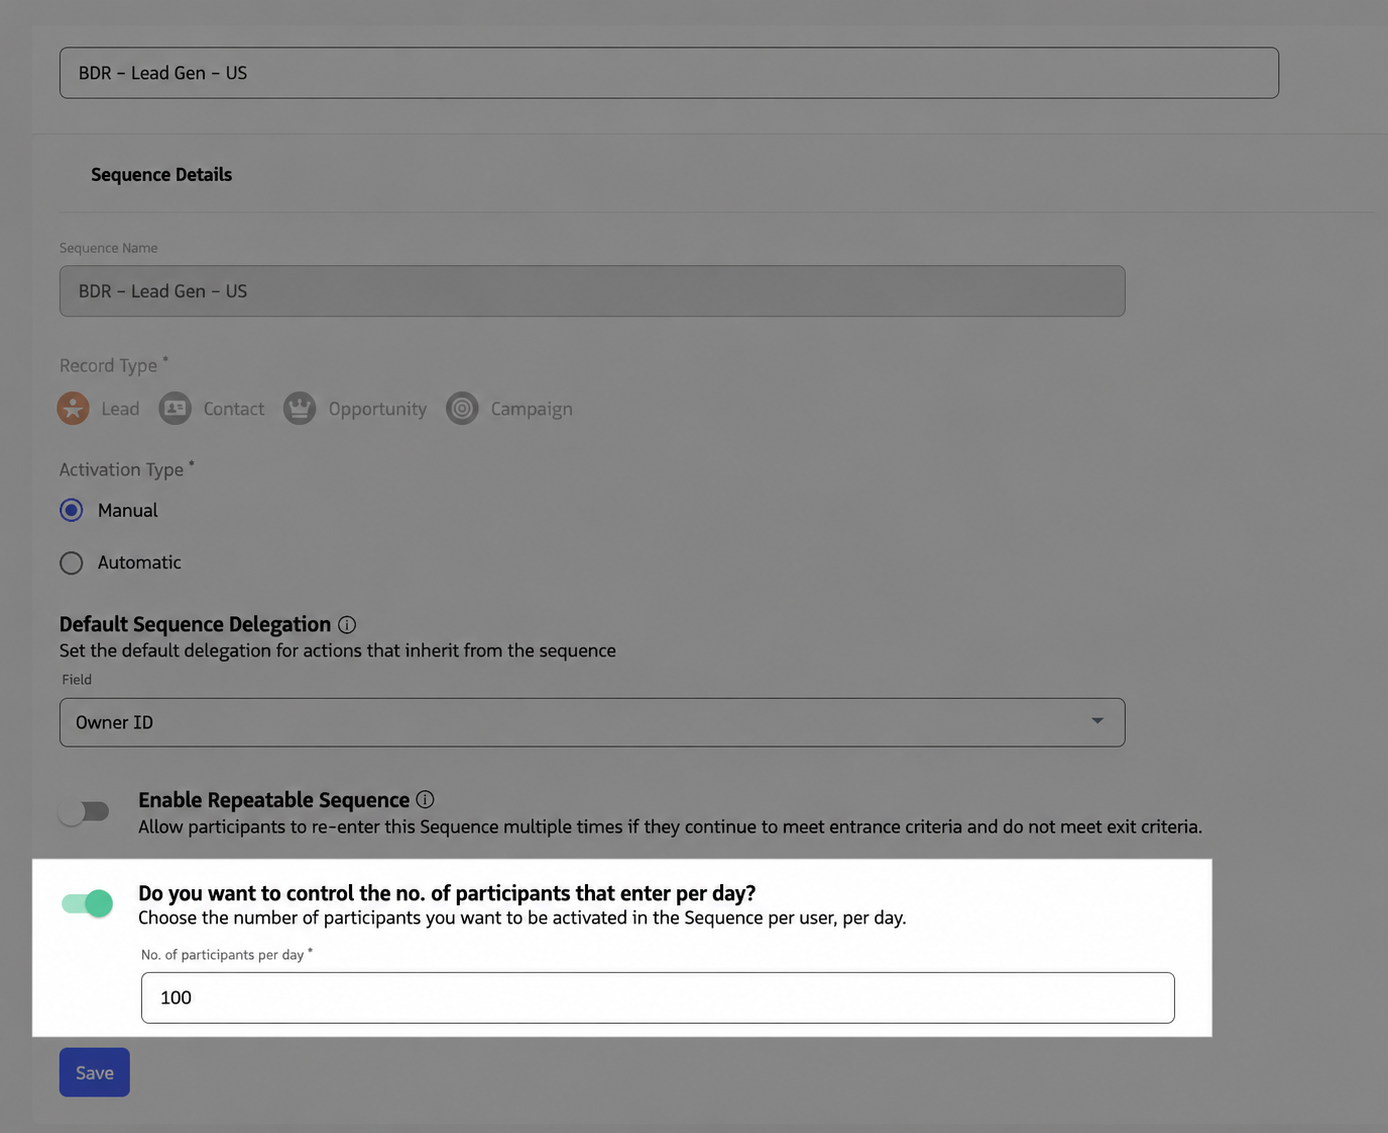Viewport: 1388px width, 1133px height.
Task: Click the top BDR - Lead Gen - US title field
Action: 669,73
